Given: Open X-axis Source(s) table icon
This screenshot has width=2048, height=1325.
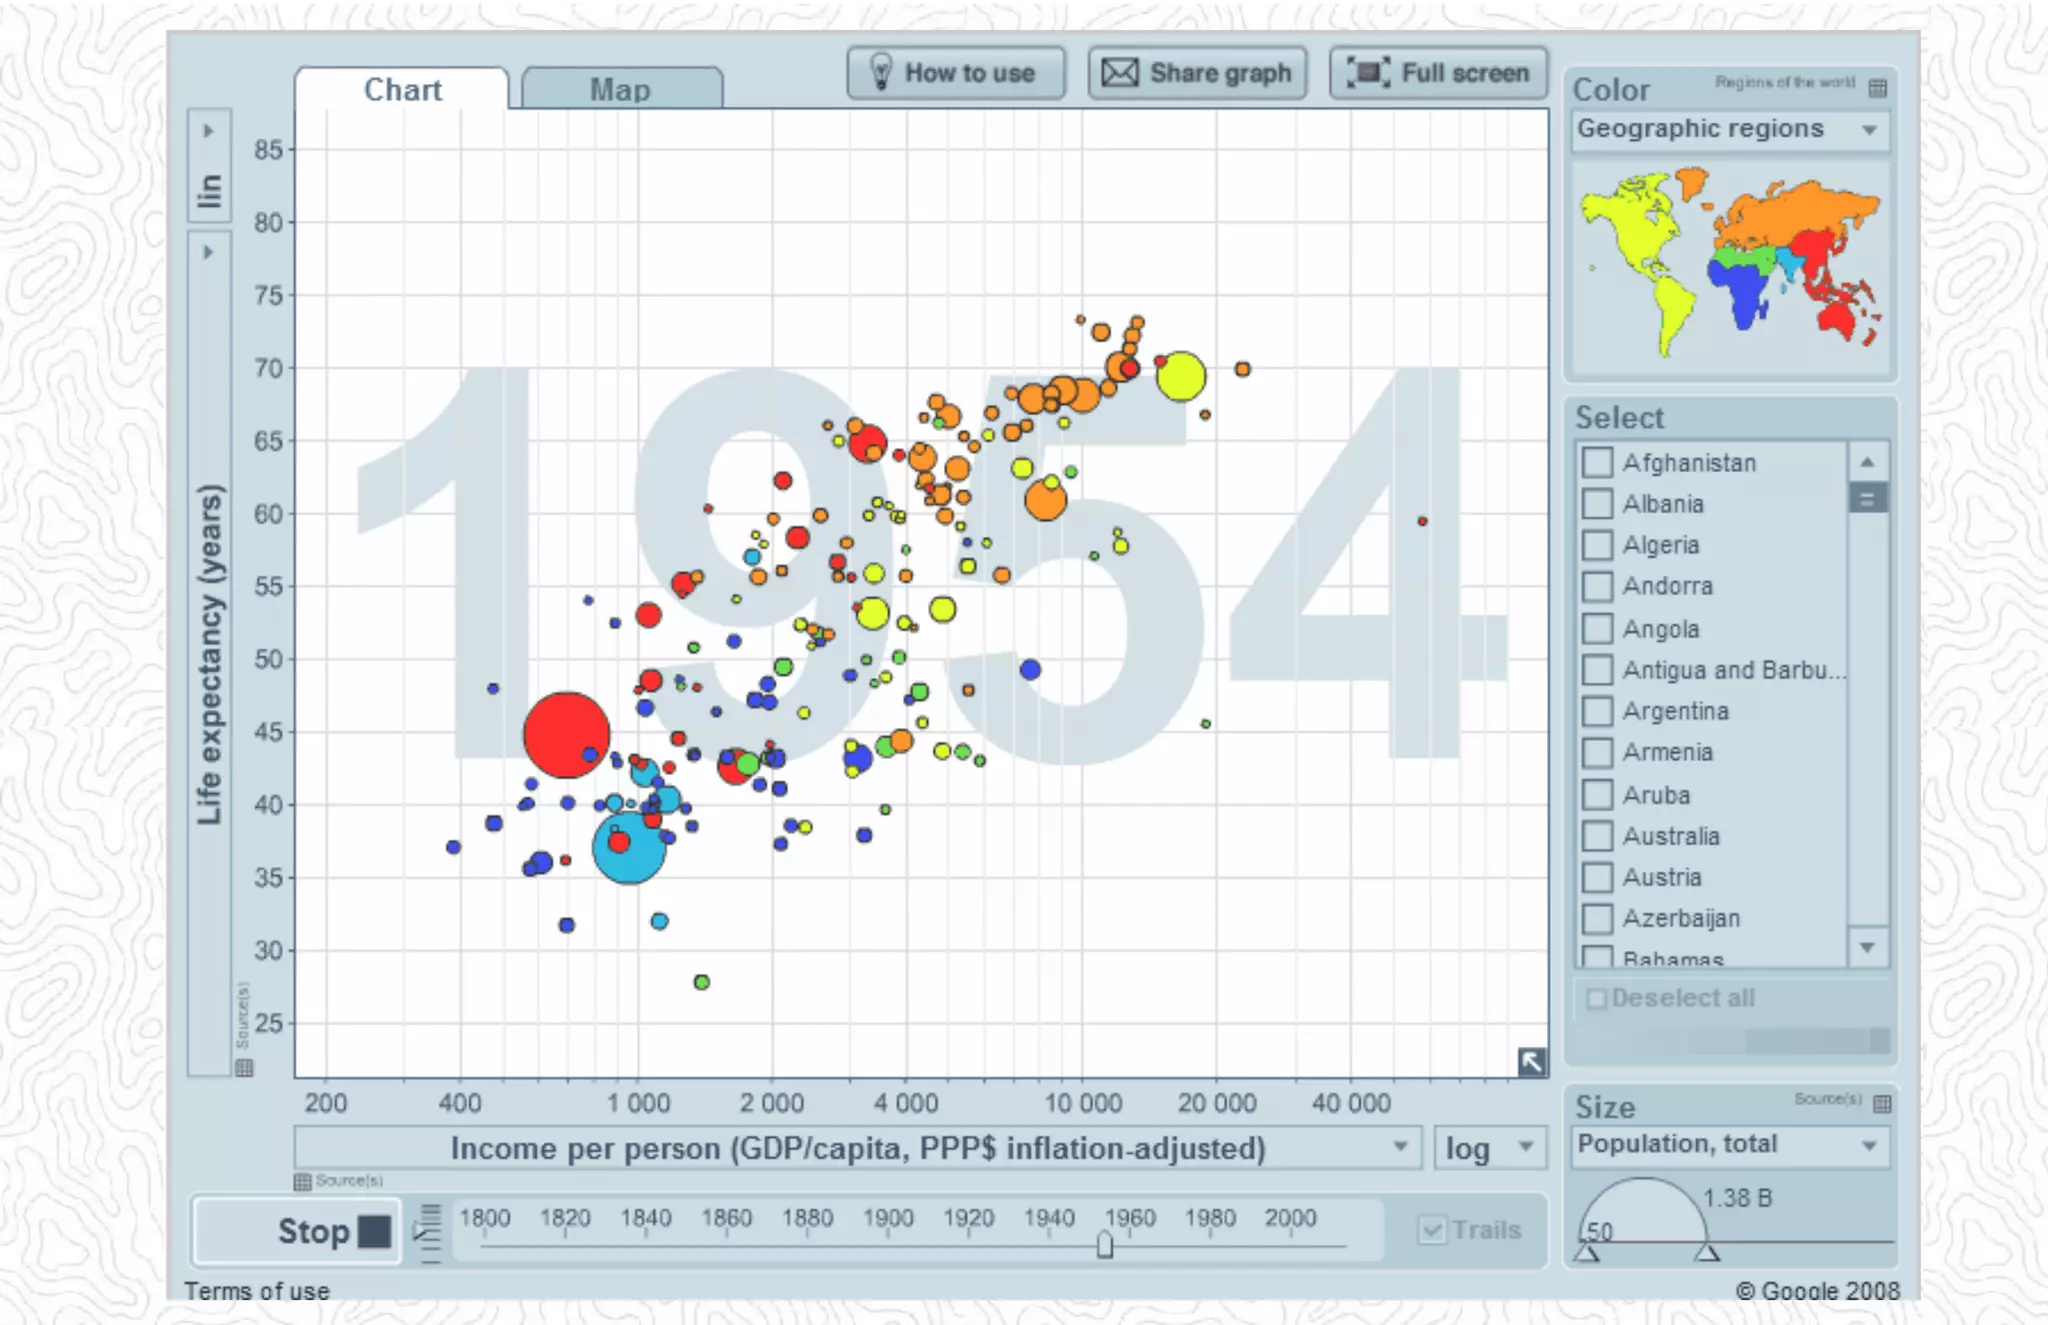Looking at the screenshot, I should [302, 1182].
